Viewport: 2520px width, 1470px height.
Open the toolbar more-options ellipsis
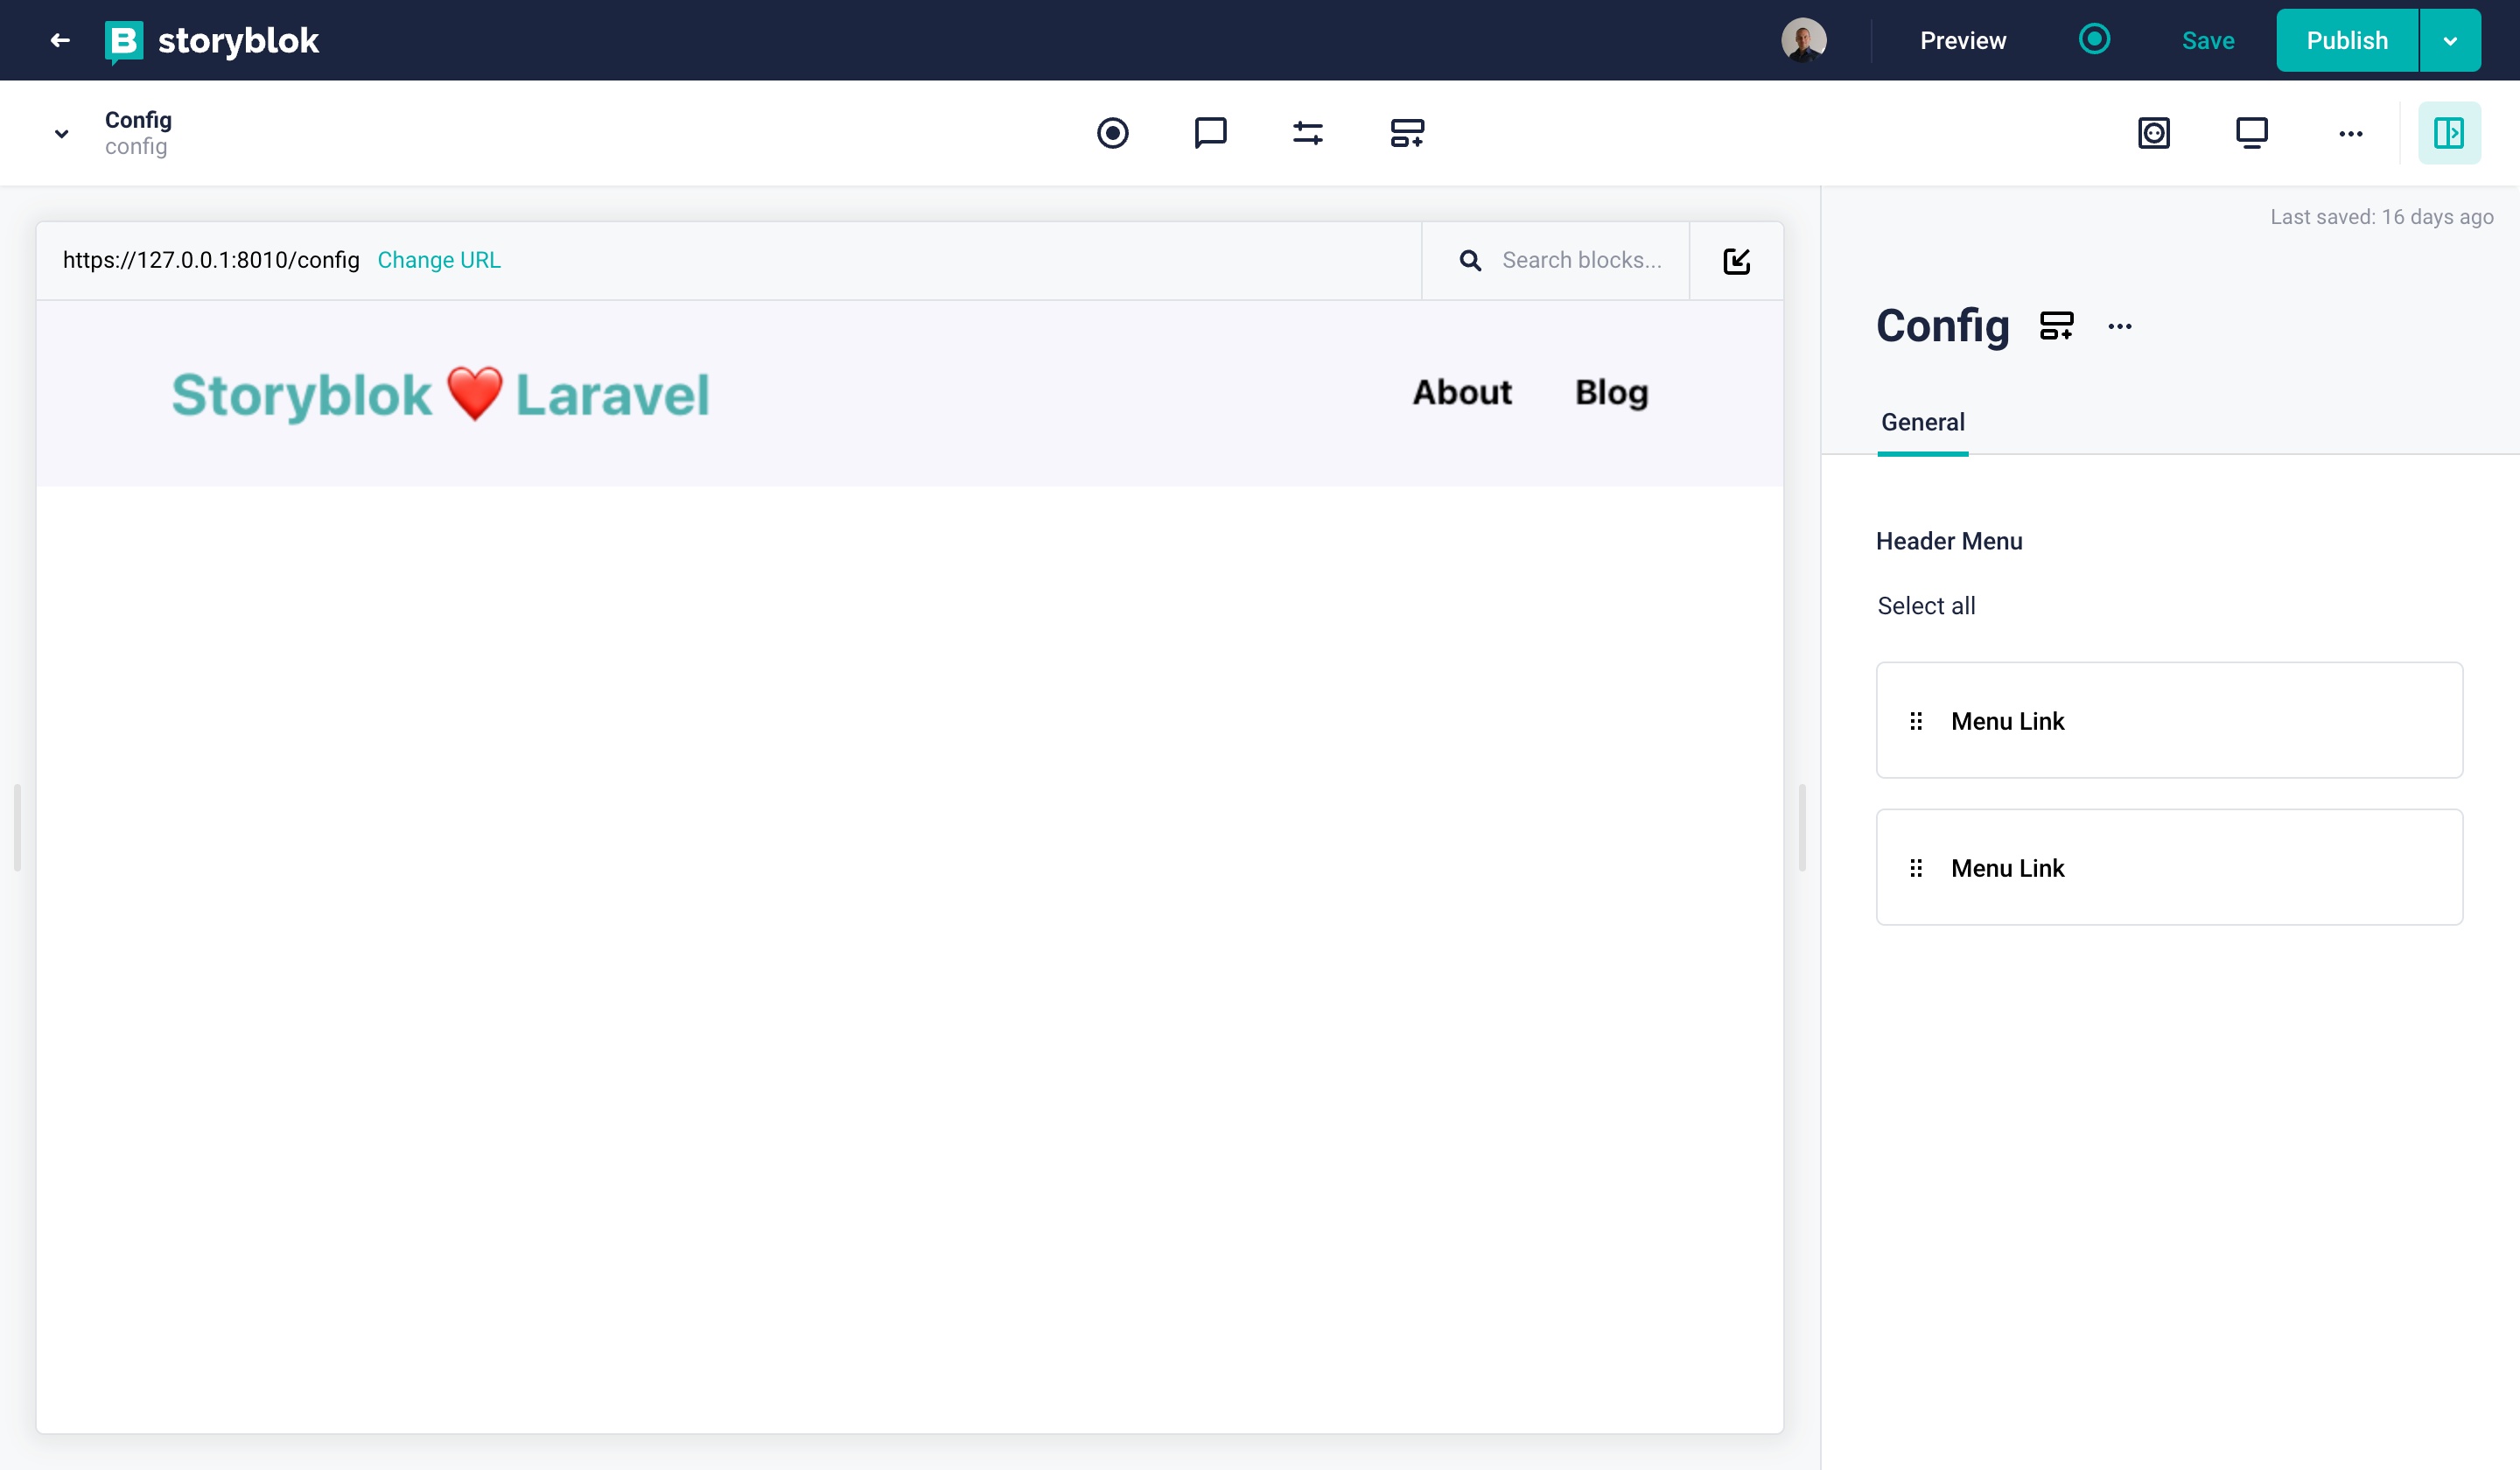[2351, 133]
